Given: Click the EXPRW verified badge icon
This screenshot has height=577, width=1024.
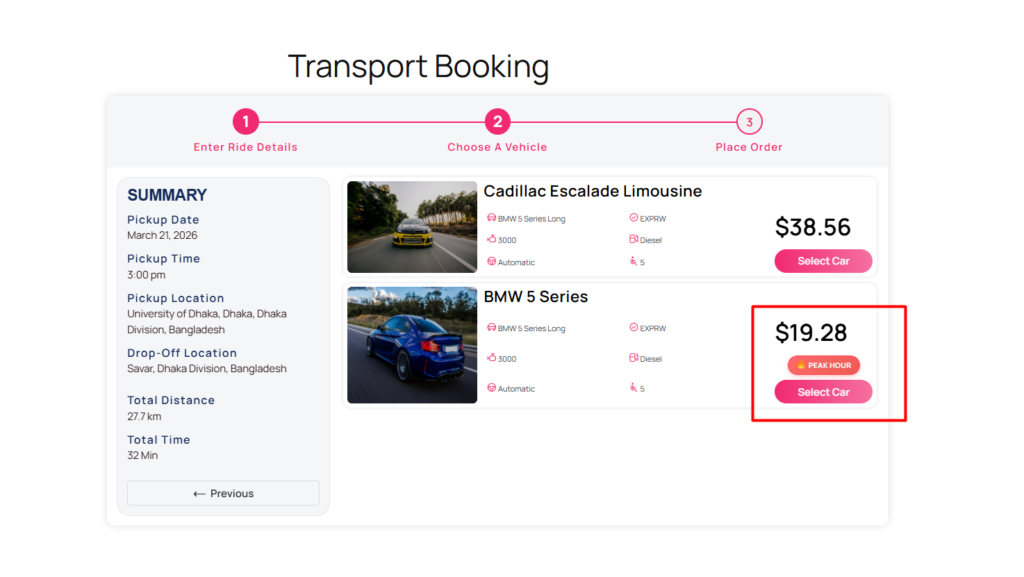Looking at the screenshot, I should pos(633,328).
